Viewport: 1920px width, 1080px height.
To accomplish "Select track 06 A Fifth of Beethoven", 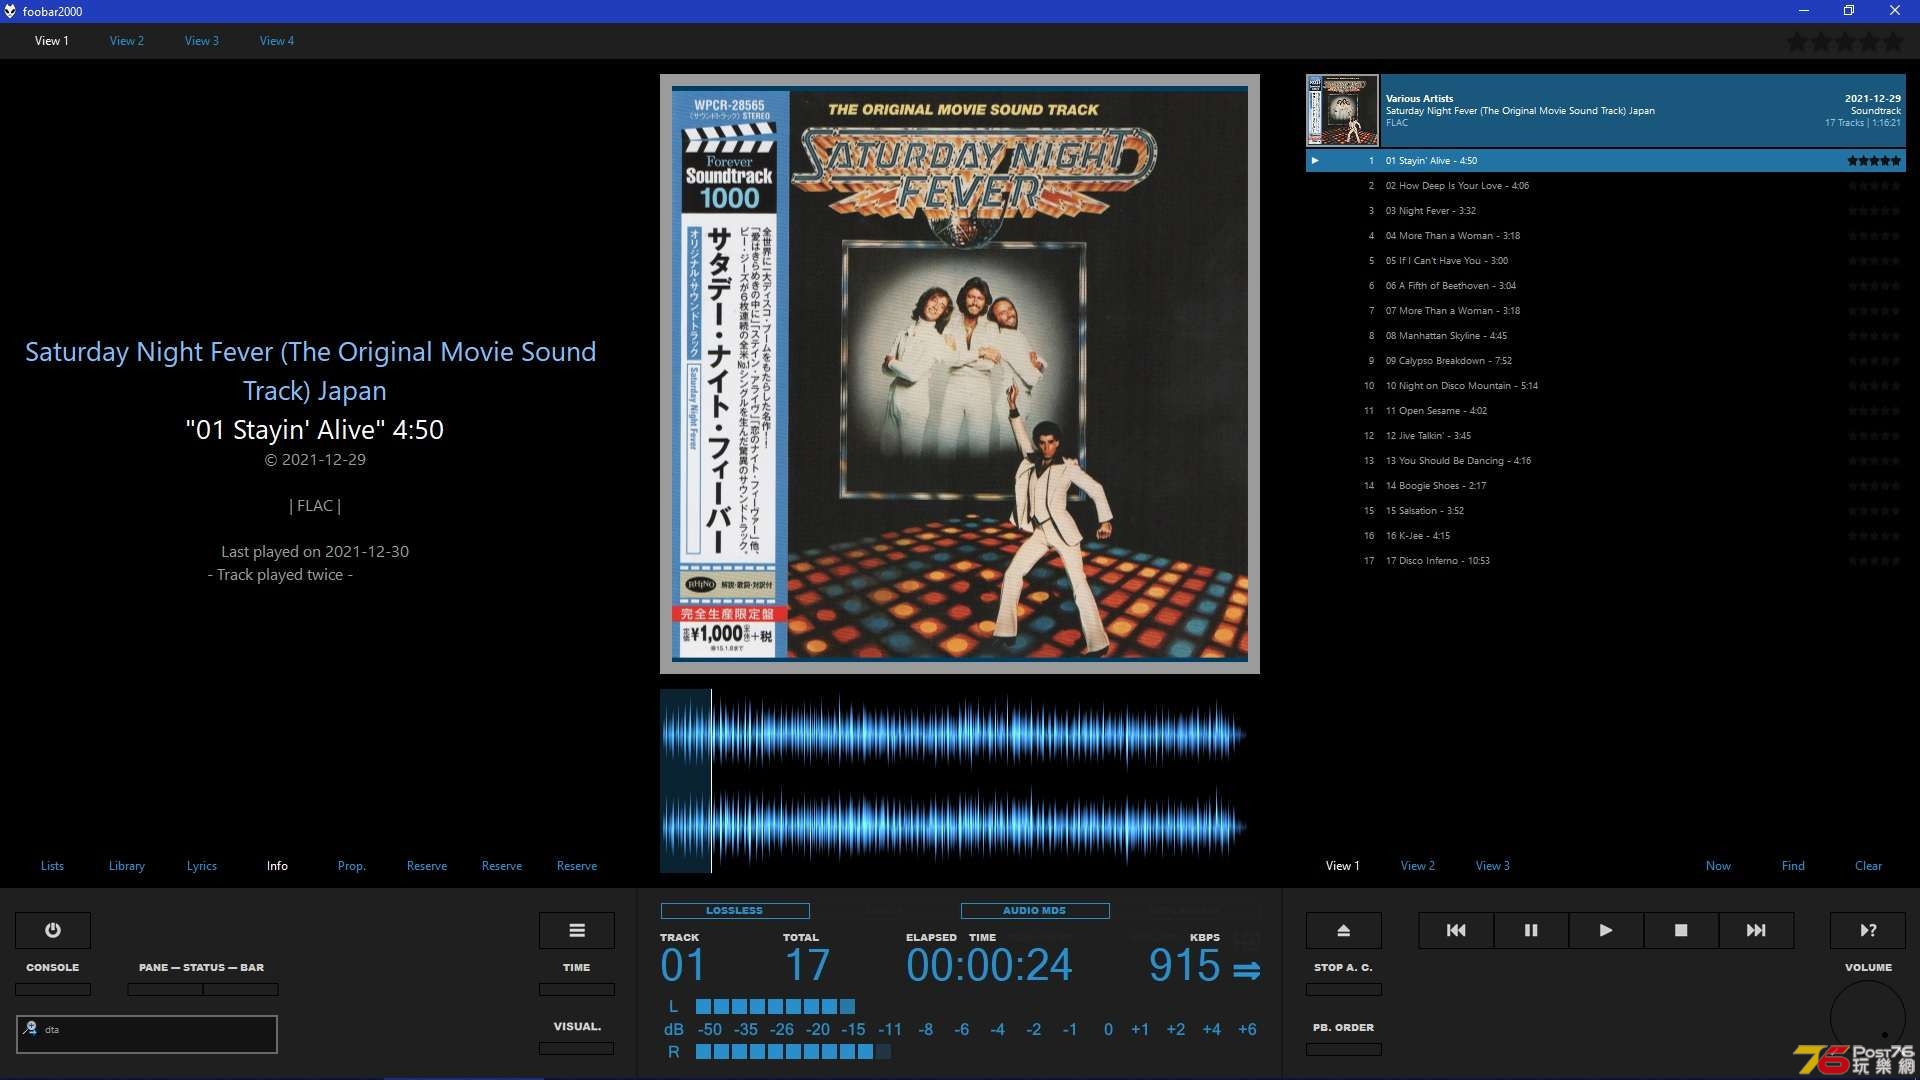I will coord(1606,286).
